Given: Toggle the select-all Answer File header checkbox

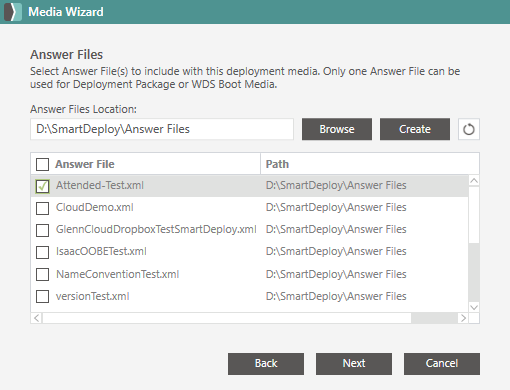Looking at the screenshot, I should 42,164.
